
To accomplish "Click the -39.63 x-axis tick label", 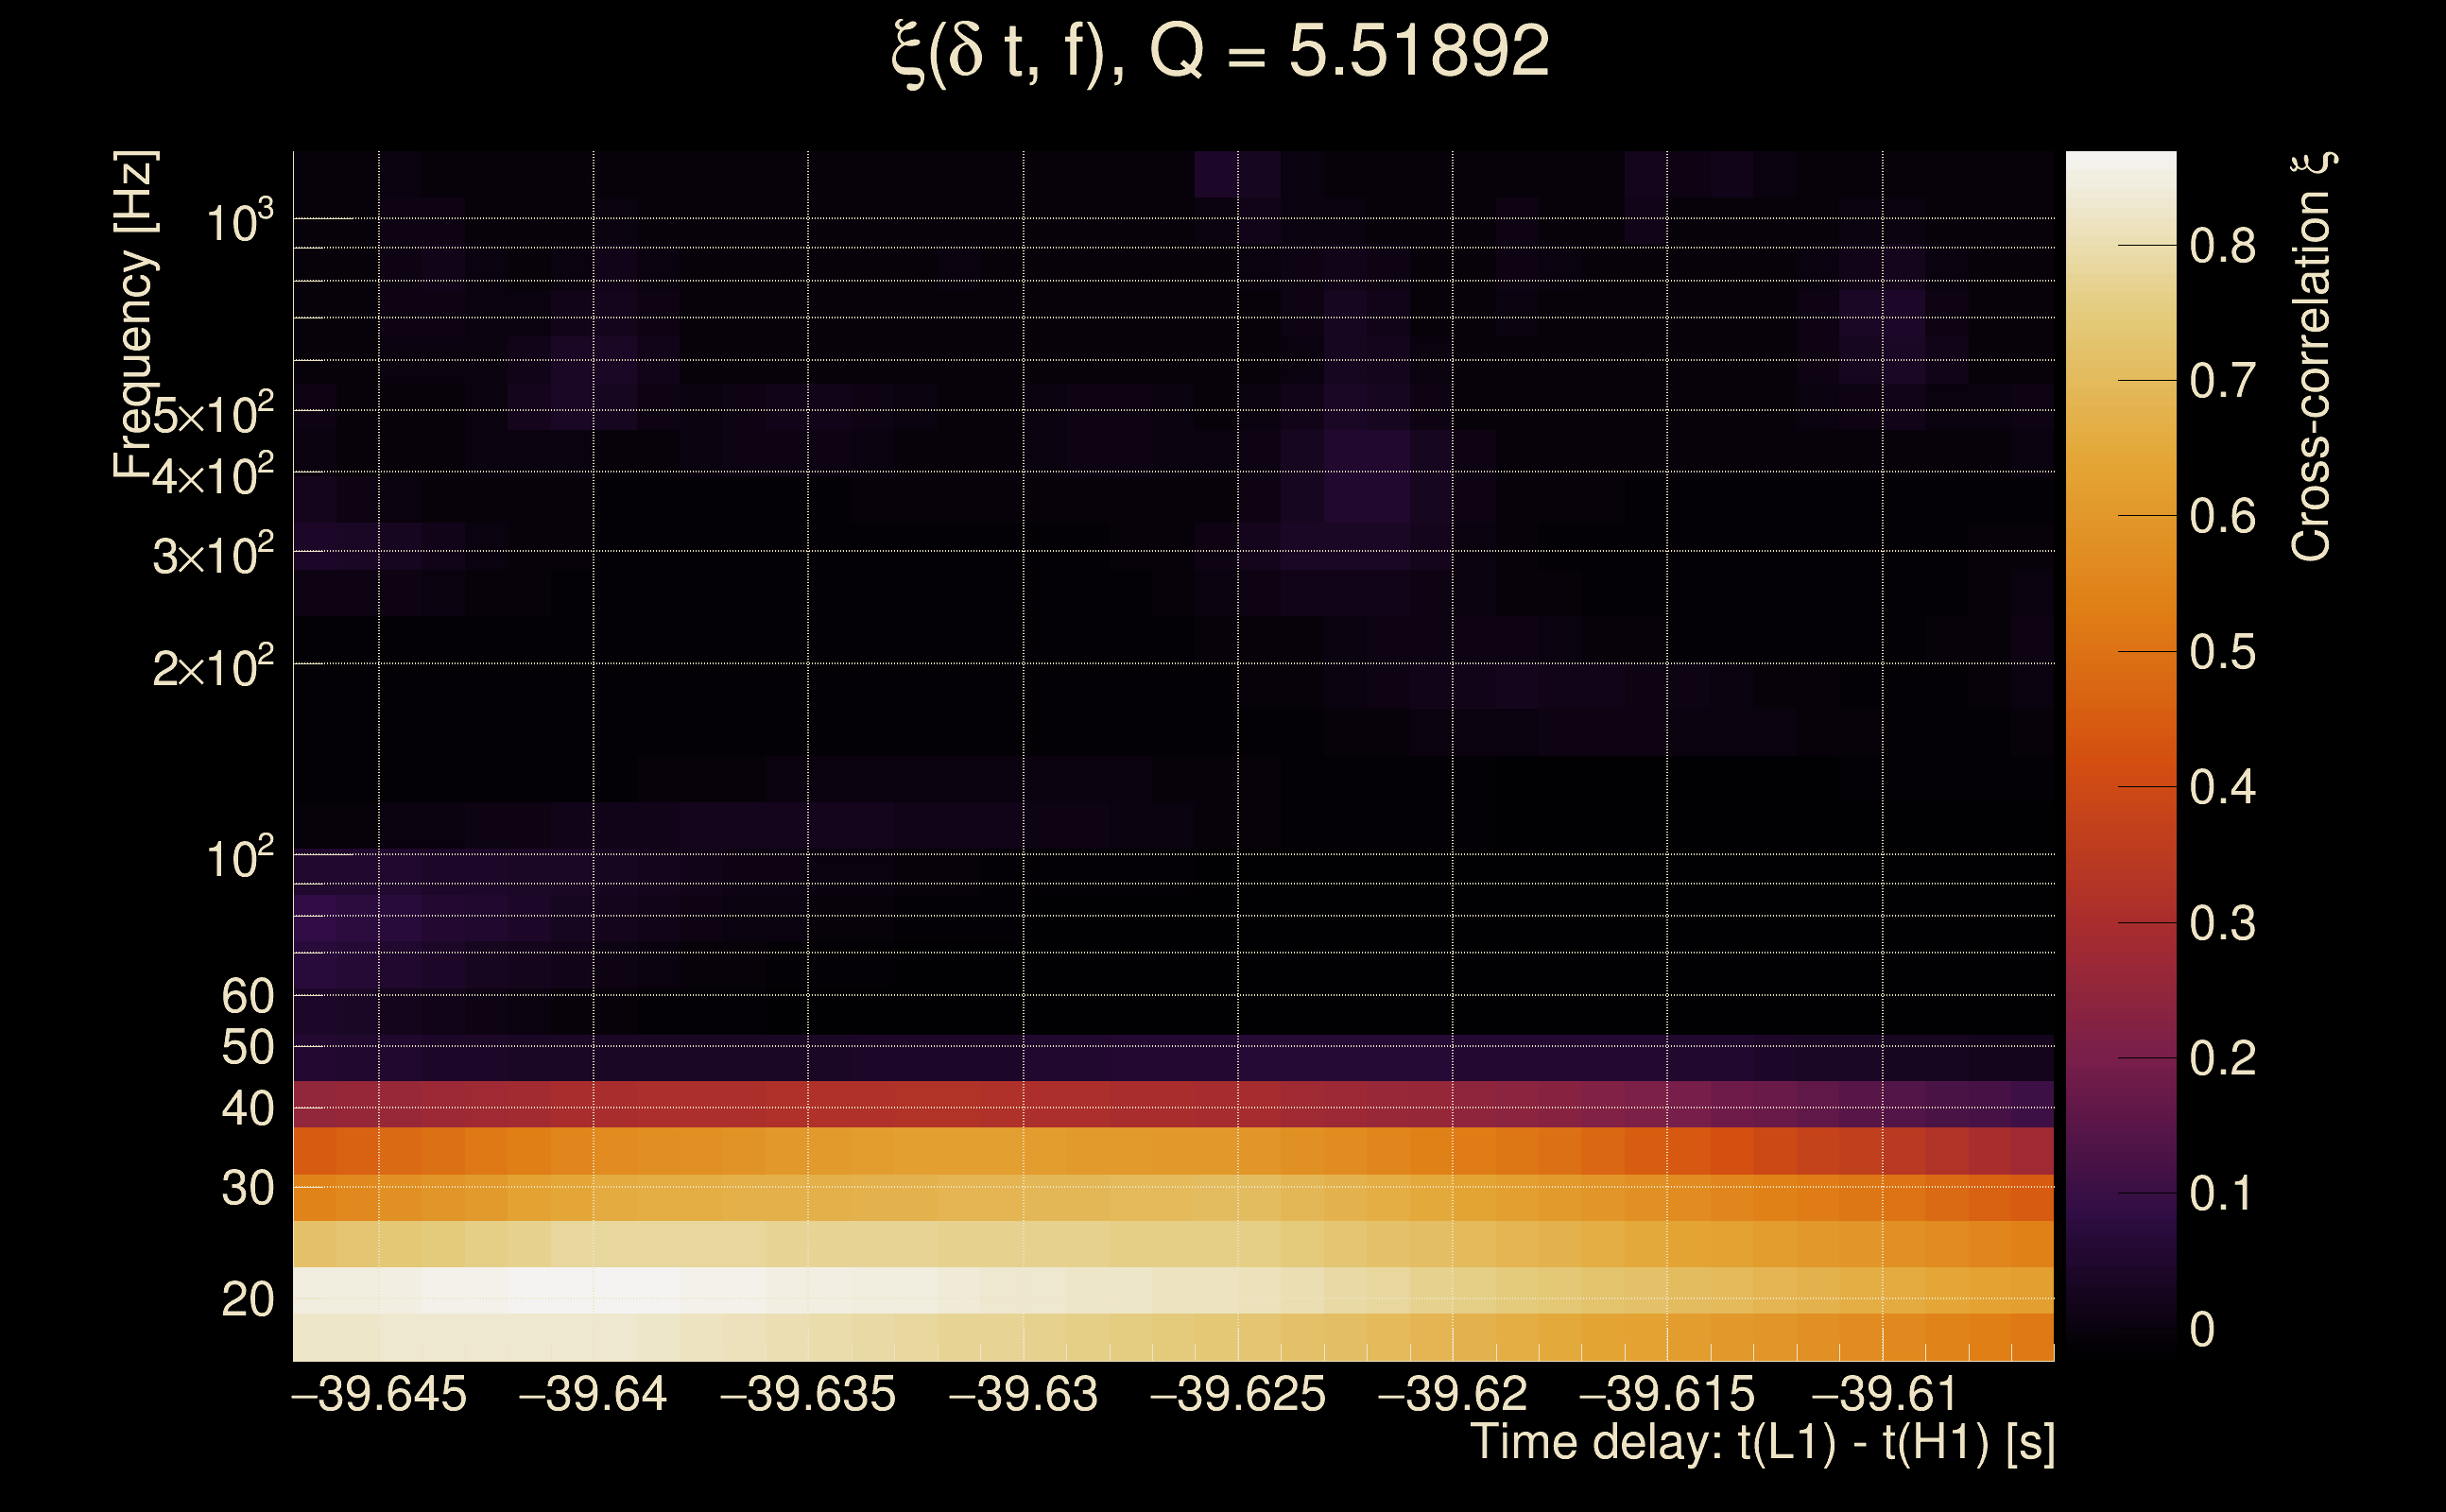I will 1023,1395.
